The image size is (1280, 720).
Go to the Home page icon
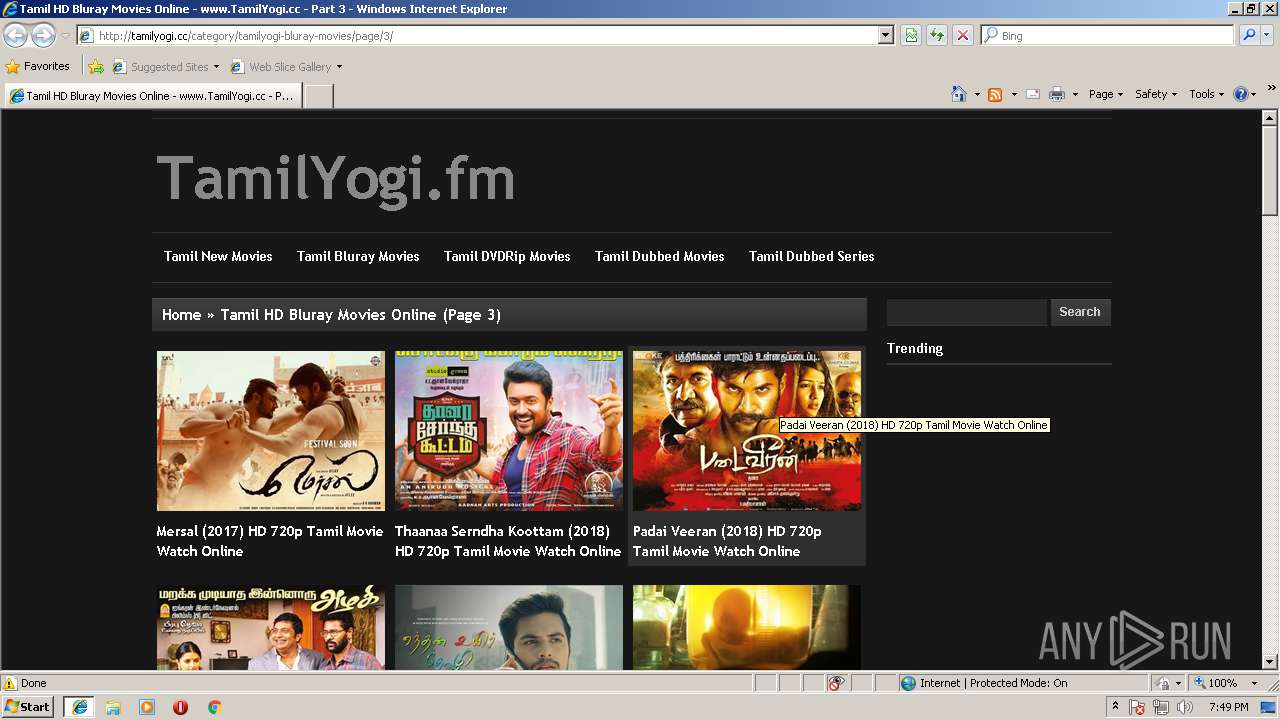959,94
